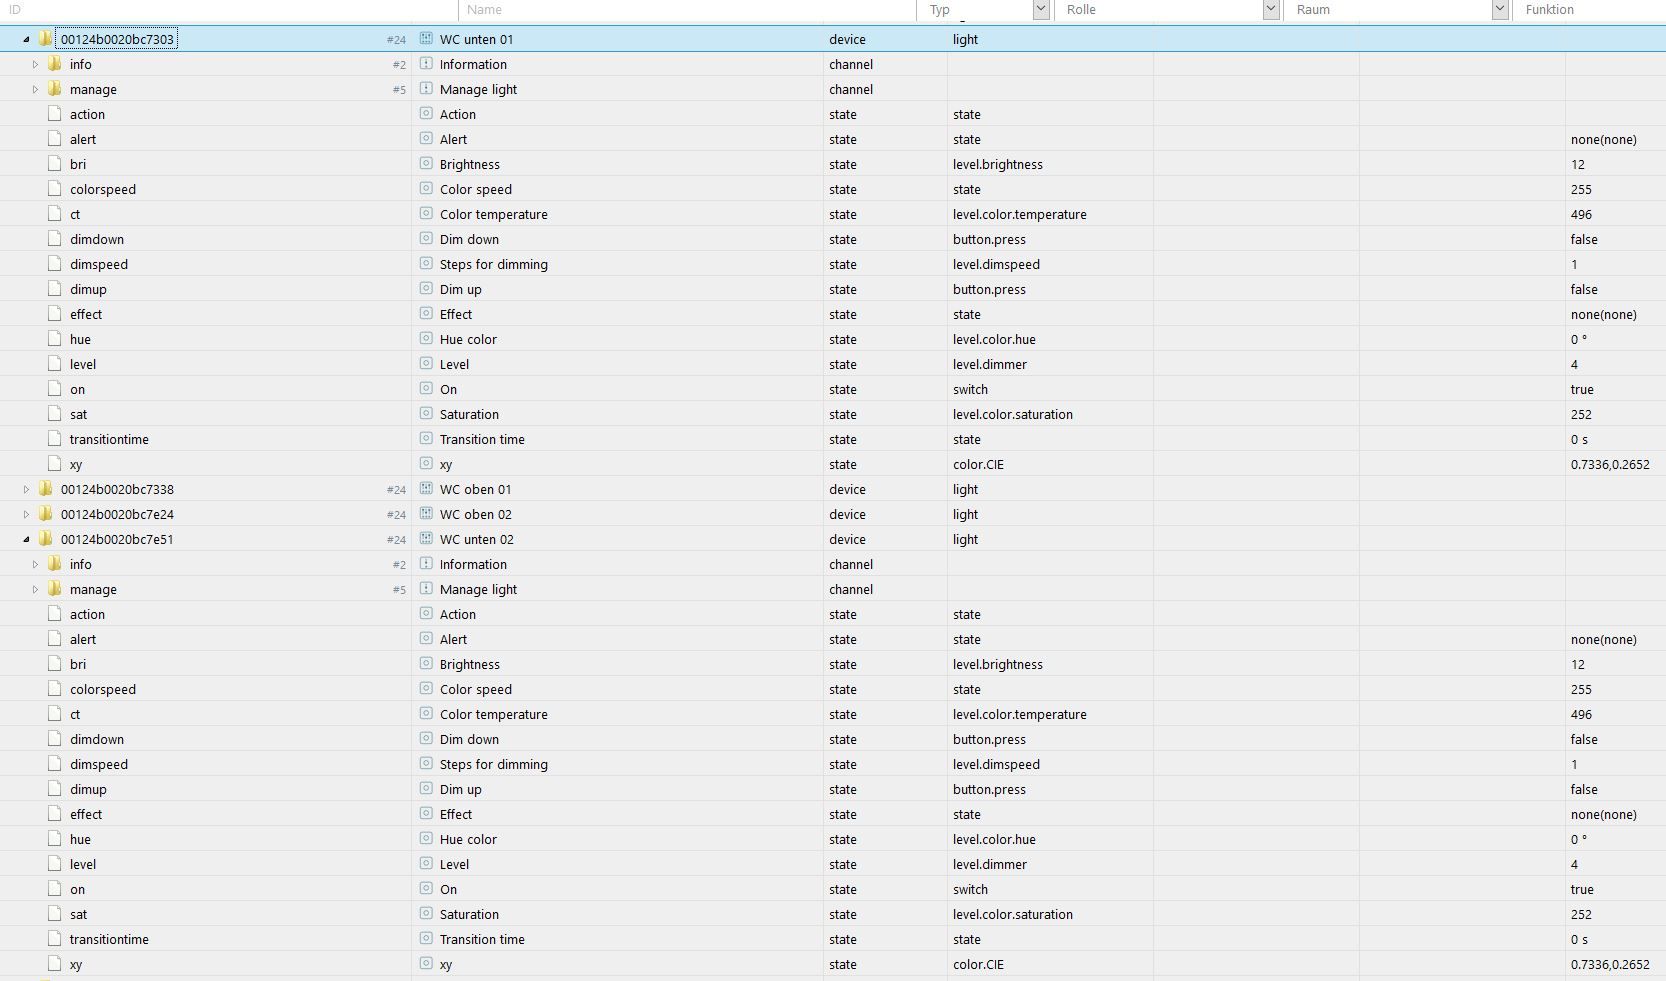
Task: Select transitiontime state under WC unten 01
Action: pyautogui.click(x=833, y=439)
